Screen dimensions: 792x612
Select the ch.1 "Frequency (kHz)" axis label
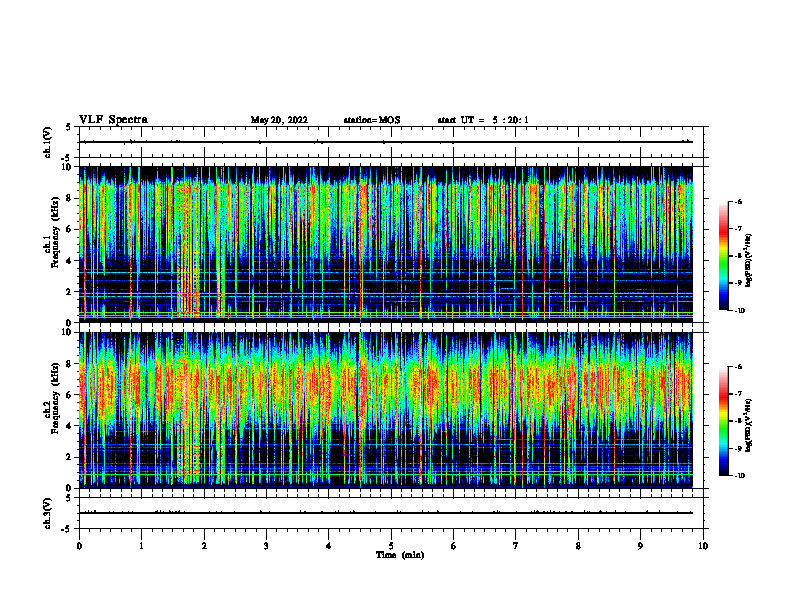click(56, 232)
